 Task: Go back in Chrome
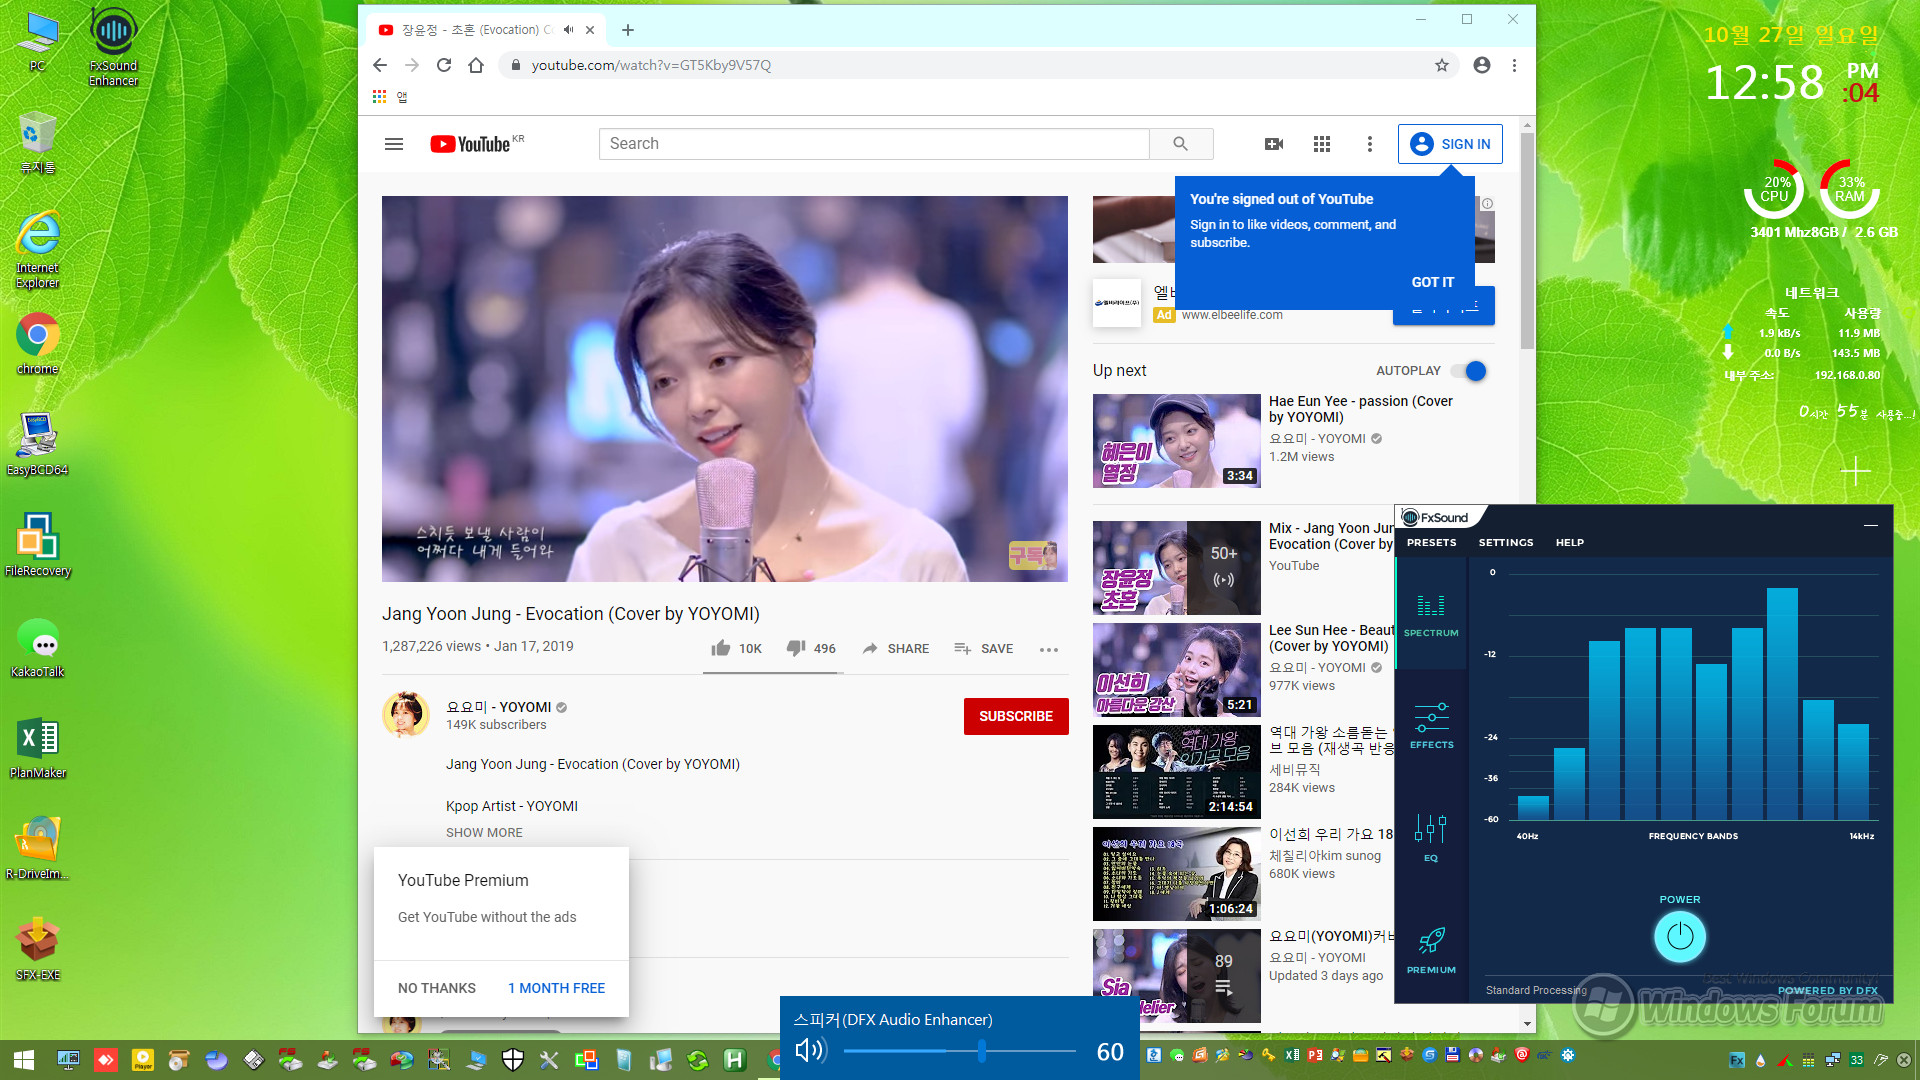(x=380, y=65)
